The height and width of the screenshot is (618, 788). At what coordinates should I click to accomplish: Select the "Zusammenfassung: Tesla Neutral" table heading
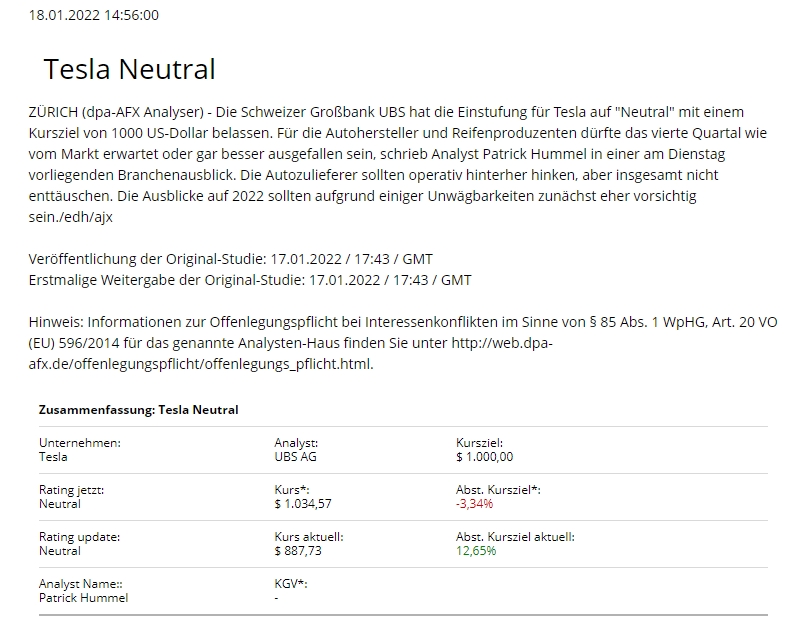click(x=138, y=410)
